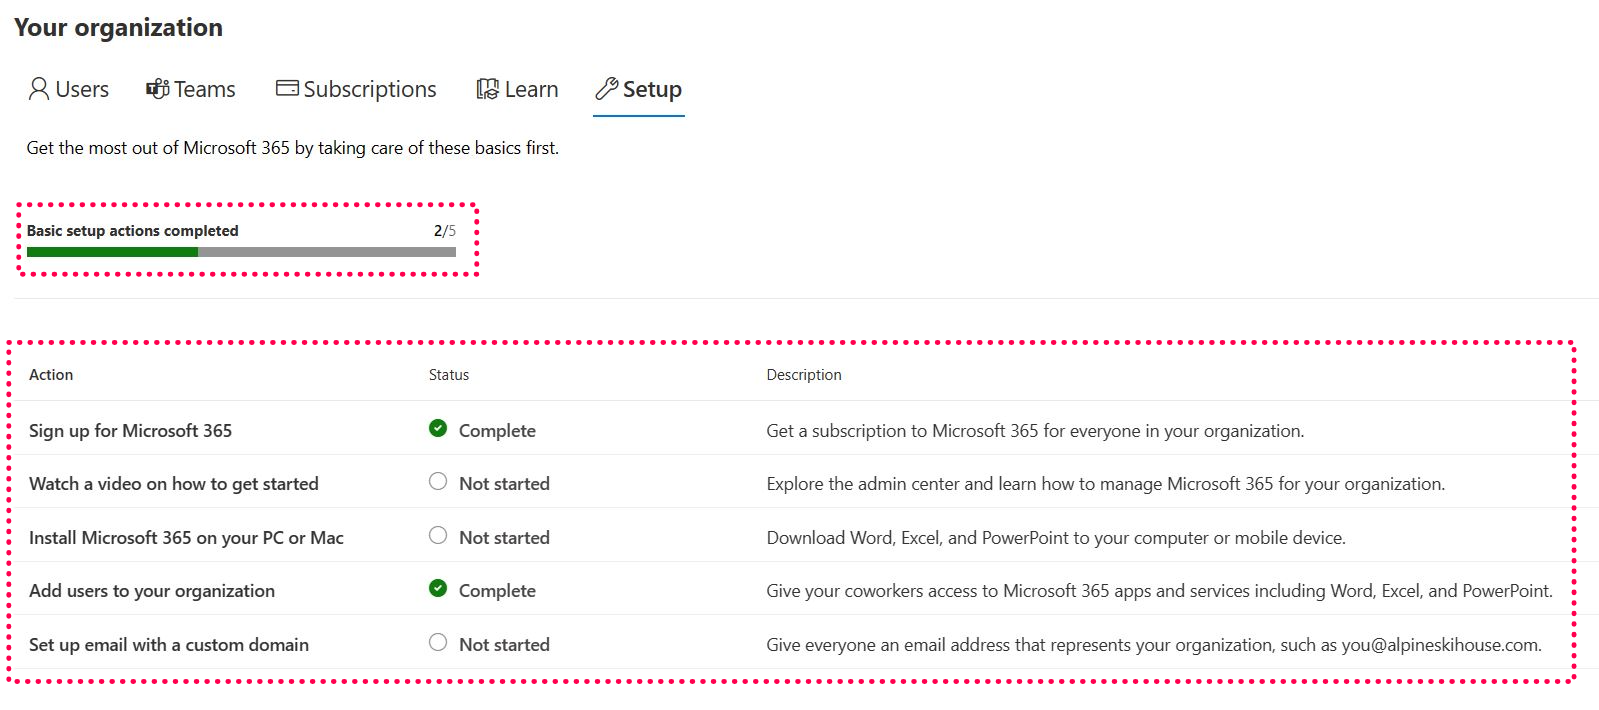The image size is (1599, 710).
Task: Click the Users person icon
Action: (x=39, y=89)
